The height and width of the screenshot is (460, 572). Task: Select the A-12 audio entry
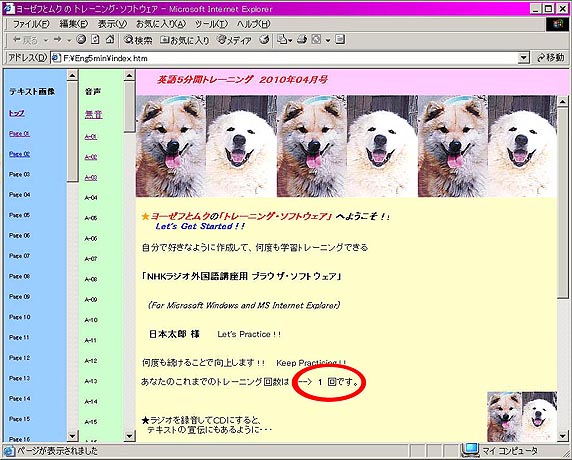pos(90,361)
